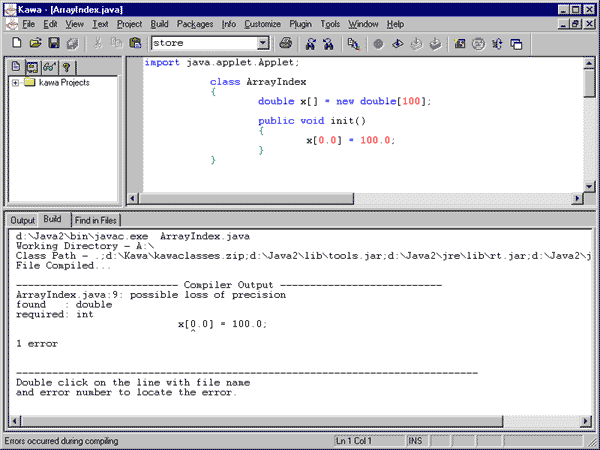Save the file with the floppy disk icon
The width and height of the screenshot is (600, 450).
coord(54,43)
